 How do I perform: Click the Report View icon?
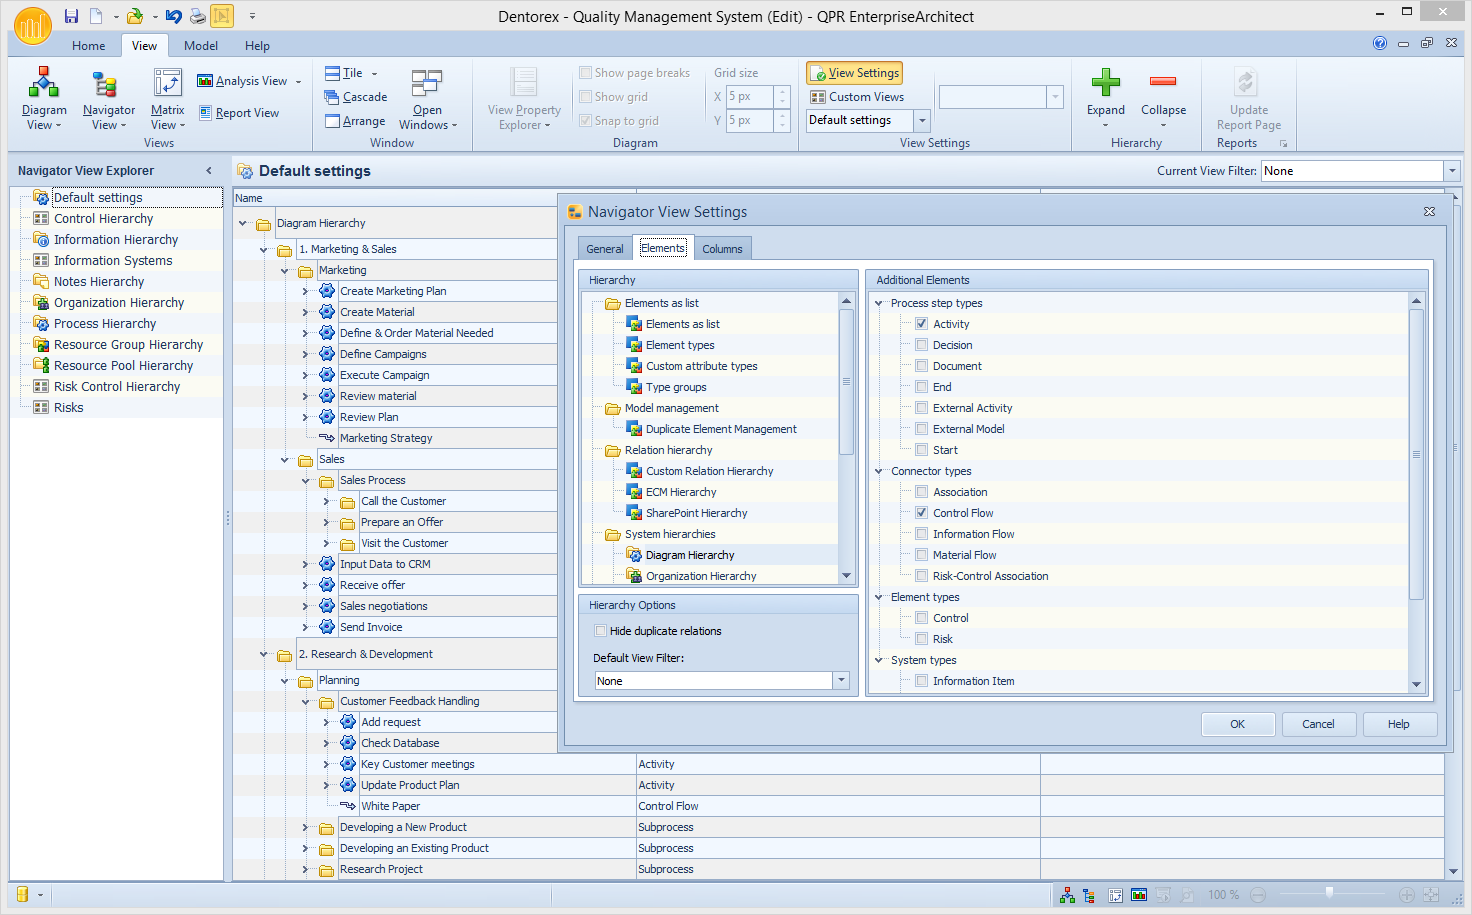coord(240,112)
